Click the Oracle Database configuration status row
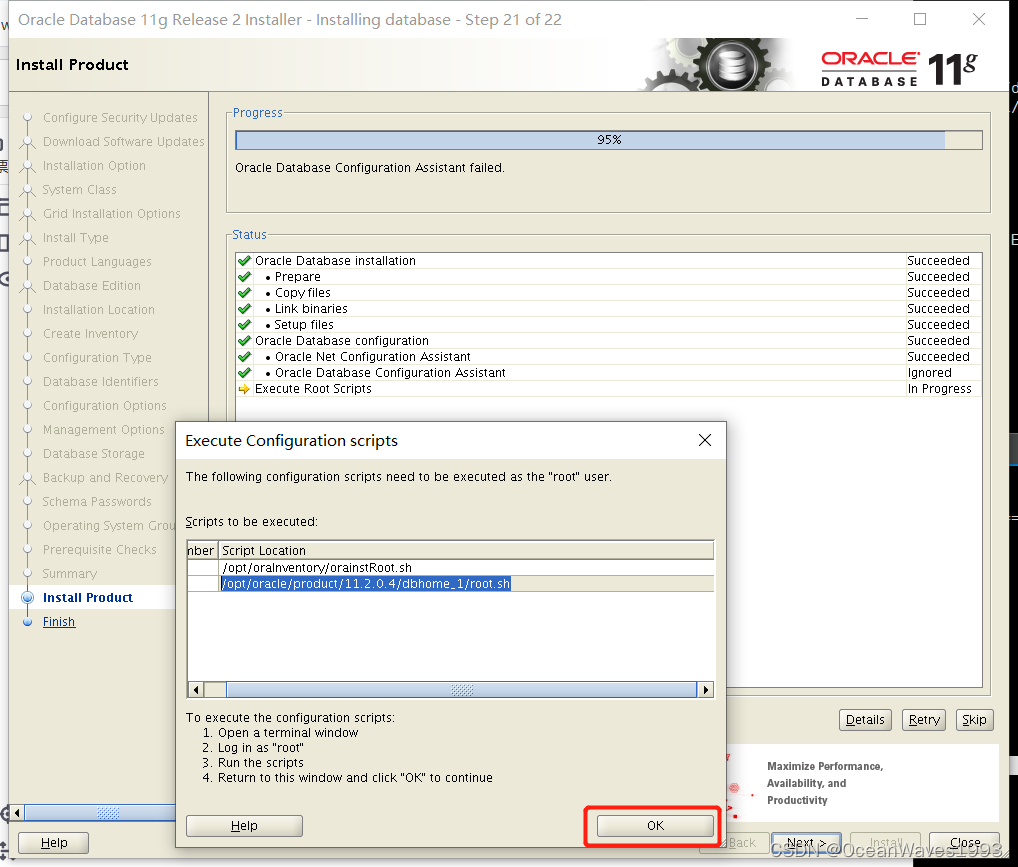This screenshot has width=1018, height=867. tap(608, 340)
